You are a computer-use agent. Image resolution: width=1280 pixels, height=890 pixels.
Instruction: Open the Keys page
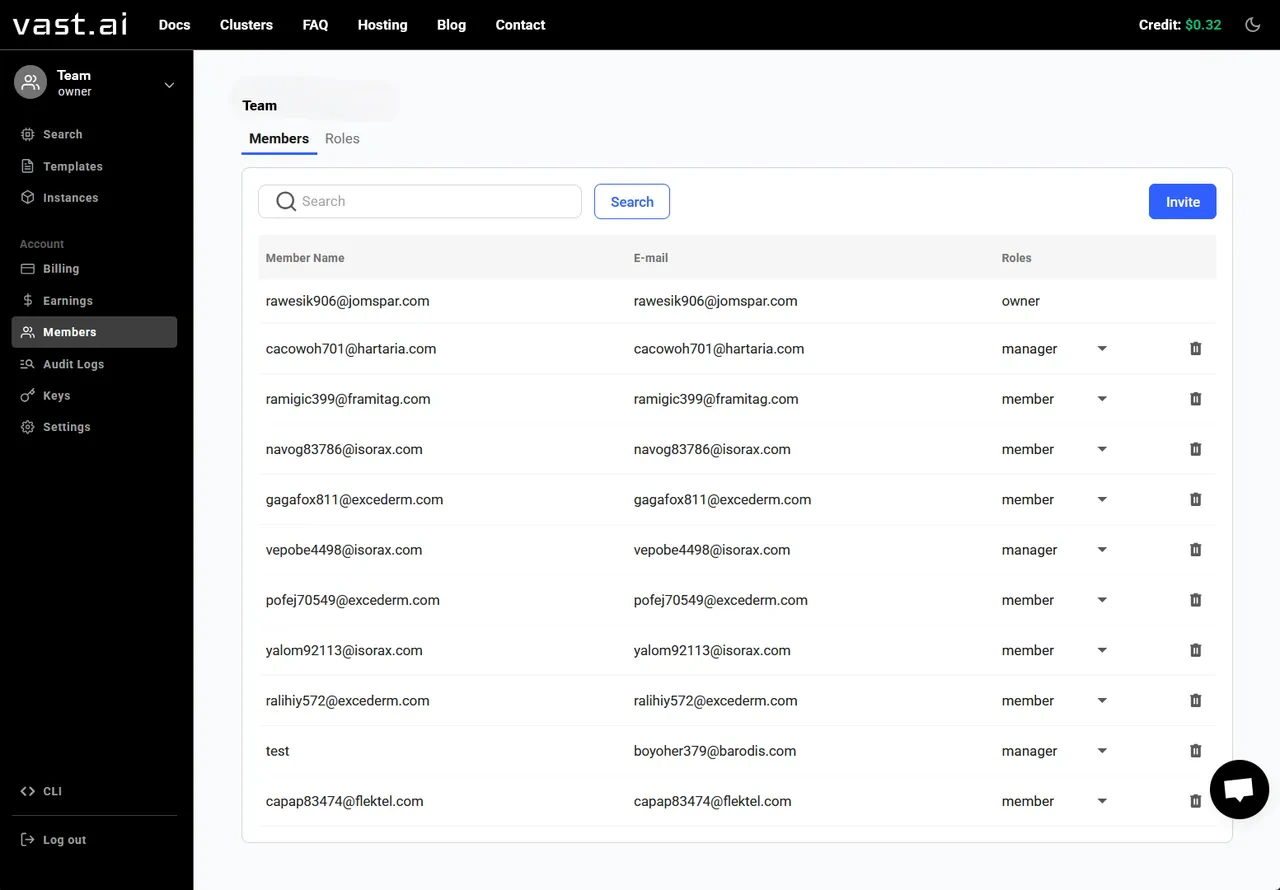pos(55,395)
